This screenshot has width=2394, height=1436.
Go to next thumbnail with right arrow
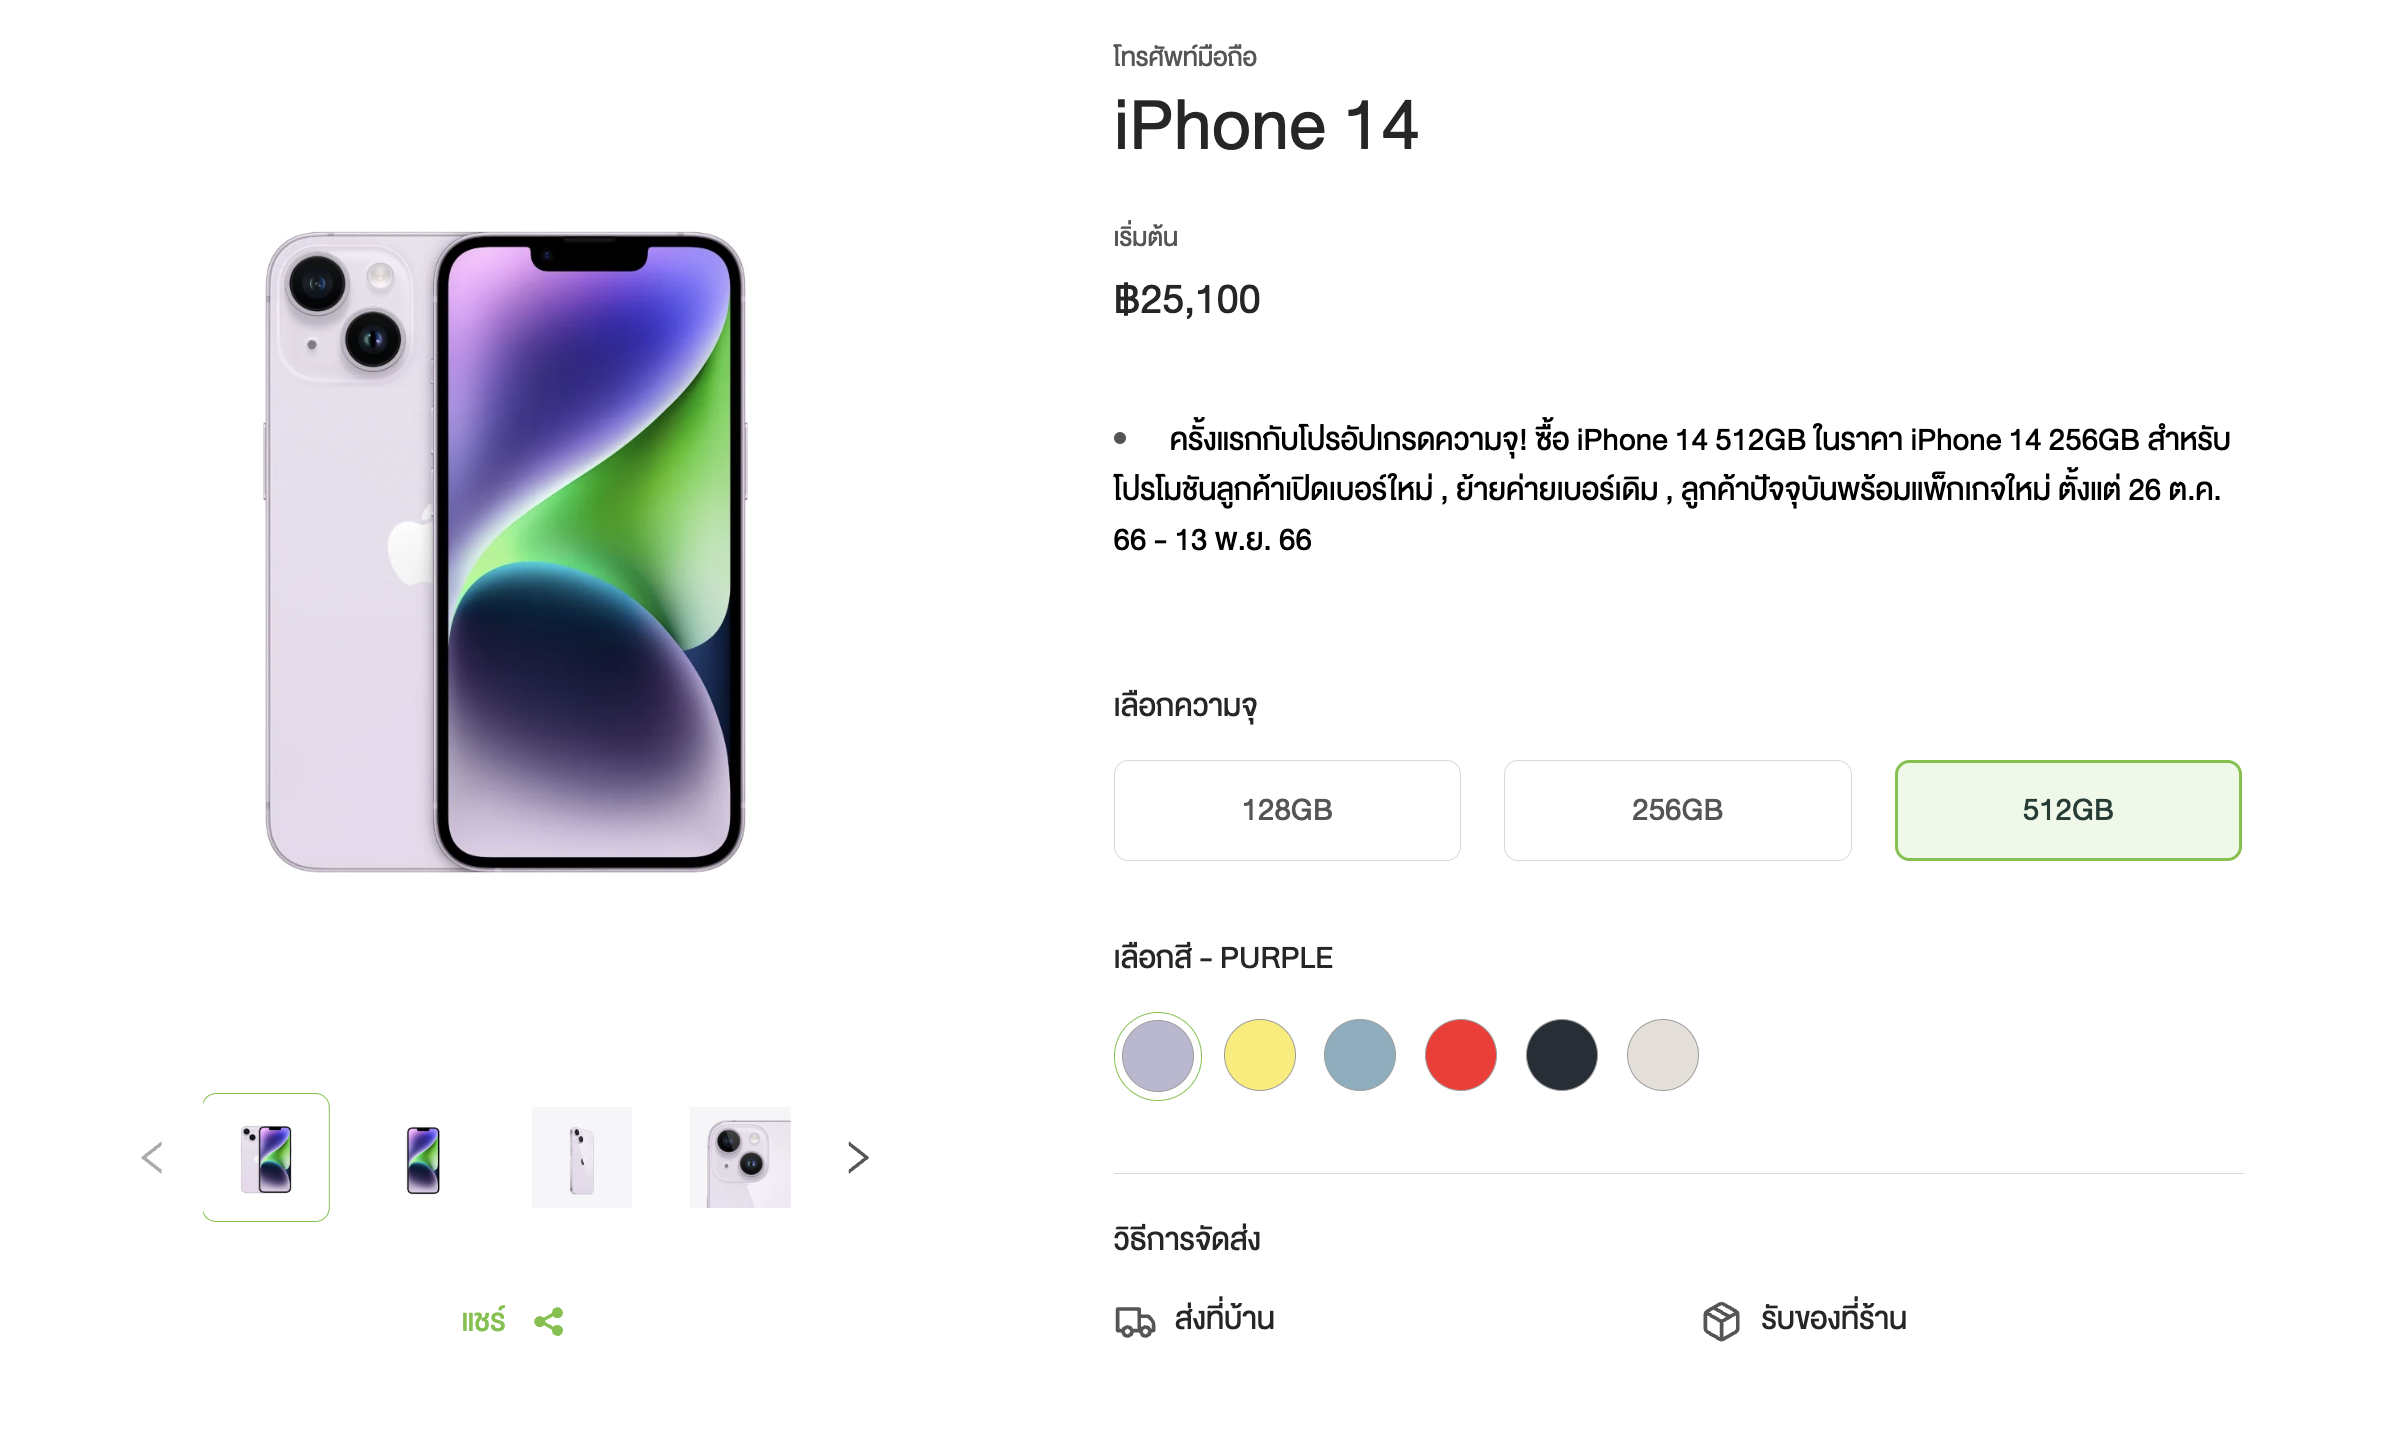click(857, 1158)
